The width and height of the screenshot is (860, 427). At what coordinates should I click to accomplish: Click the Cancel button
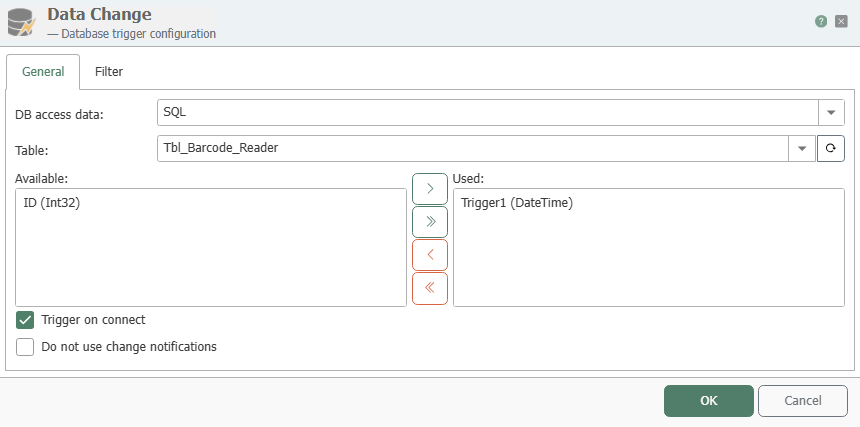click(x=802, y=401)
